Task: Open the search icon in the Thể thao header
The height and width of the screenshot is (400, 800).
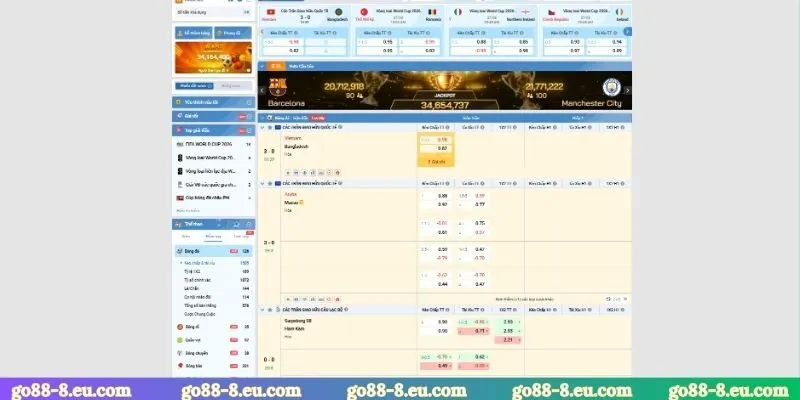Action: point(236,224)
